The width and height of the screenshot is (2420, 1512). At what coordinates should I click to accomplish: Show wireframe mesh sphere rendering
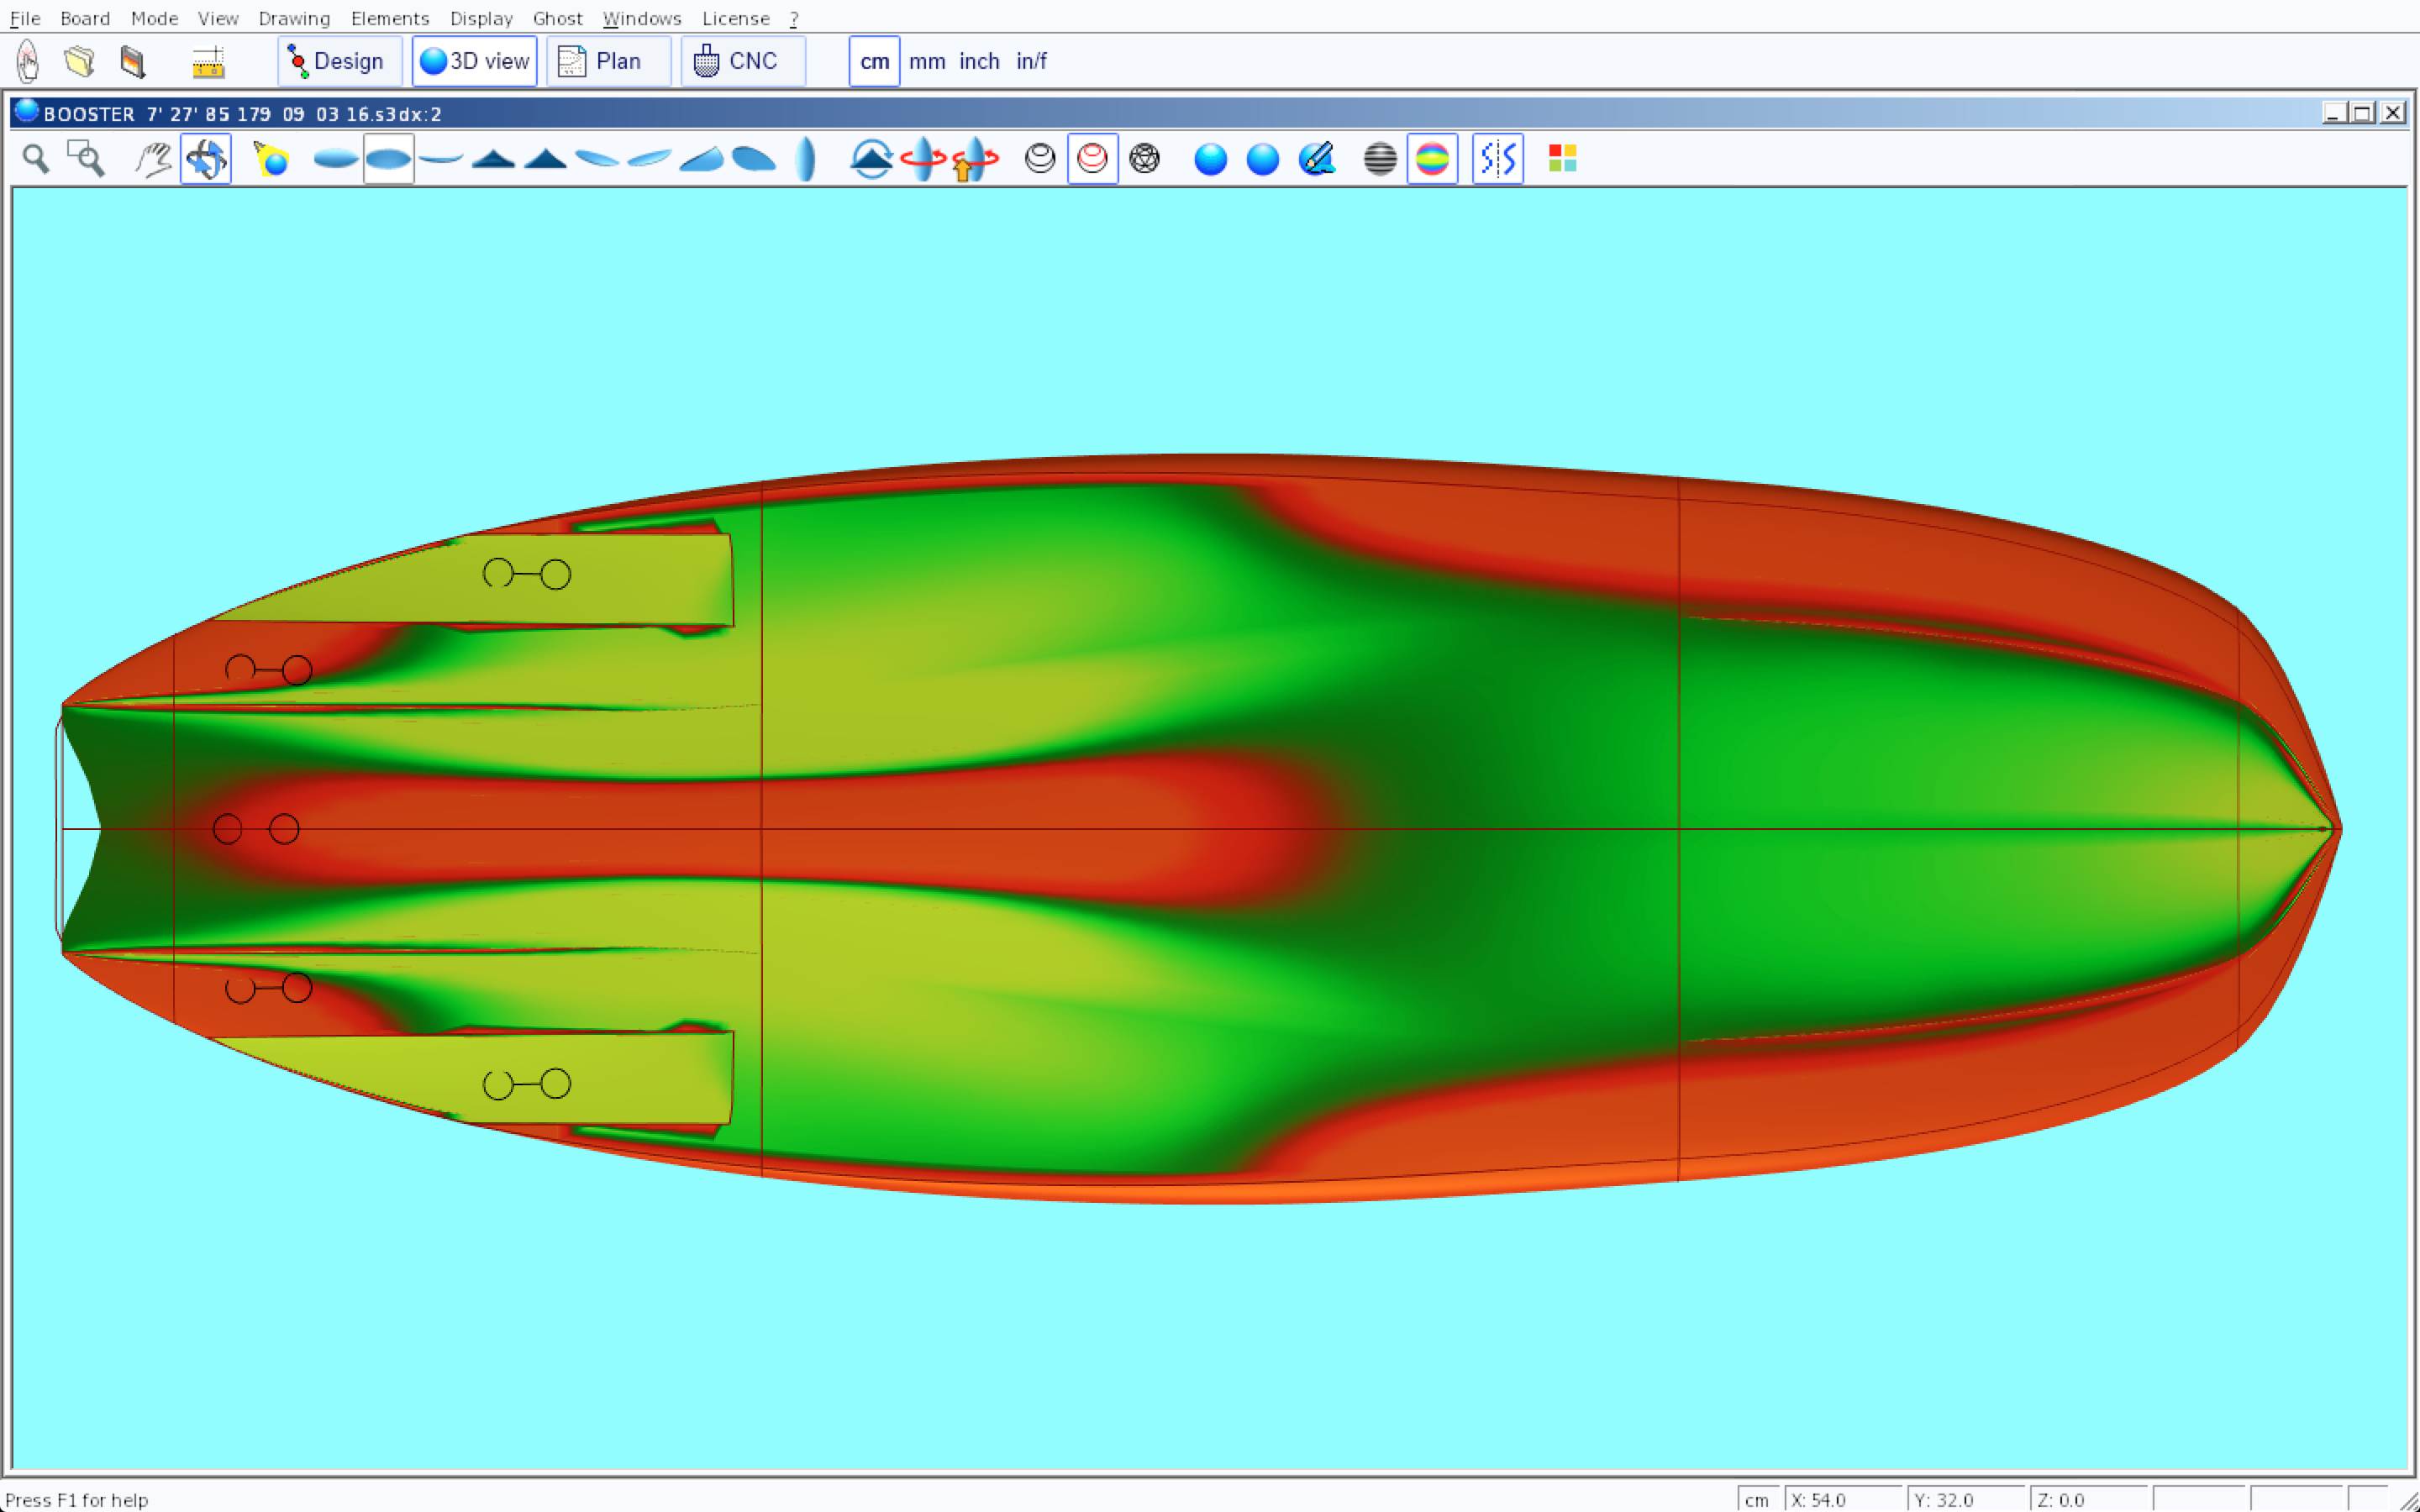point(1144,159)
